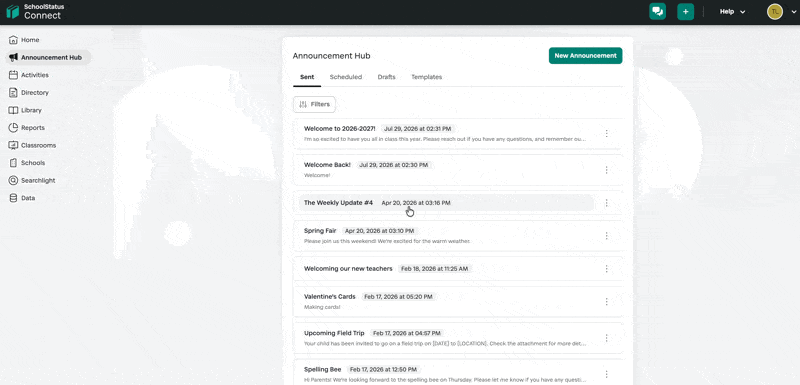Click the Home sidebar icon
Viewport: 800px width, 385px height.
(13, 40)
